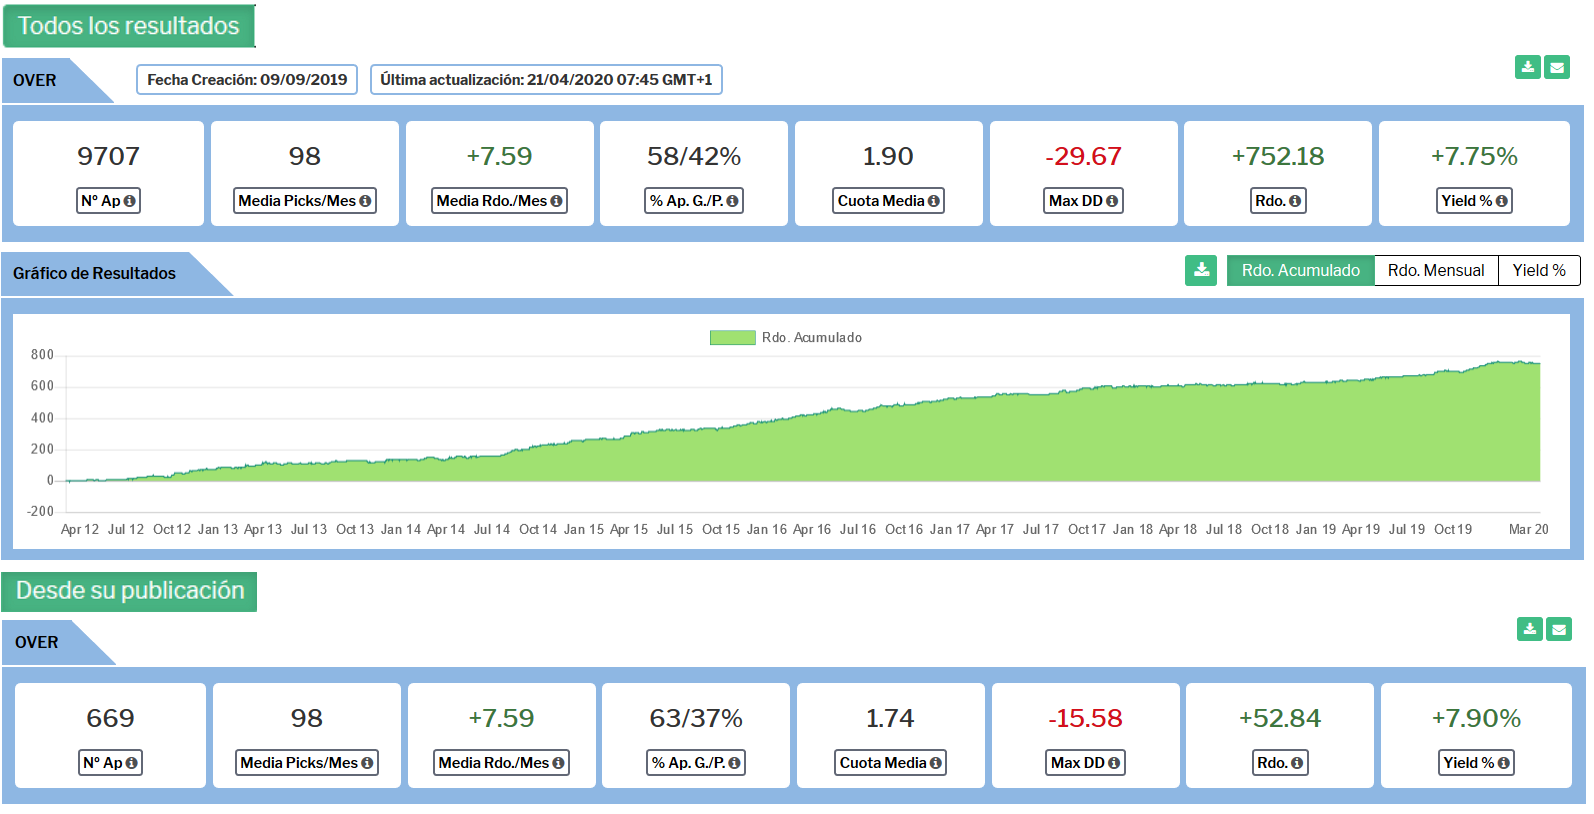Screen dimensions: 1594x814
Task: Show info for top Max DD
Action: point(1111,201)
